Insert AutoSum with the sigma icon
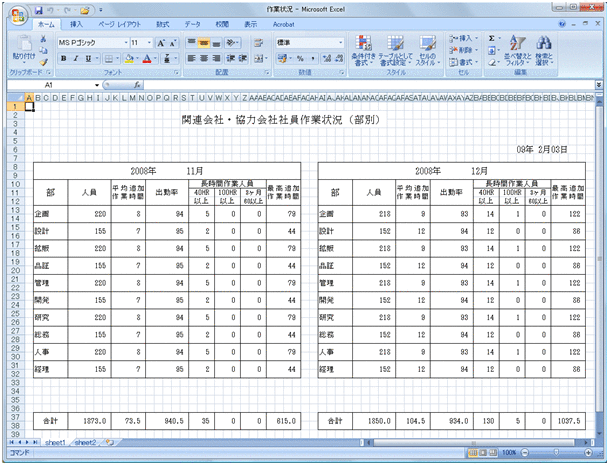The image size is (611, 467). (x=492, y=38)
